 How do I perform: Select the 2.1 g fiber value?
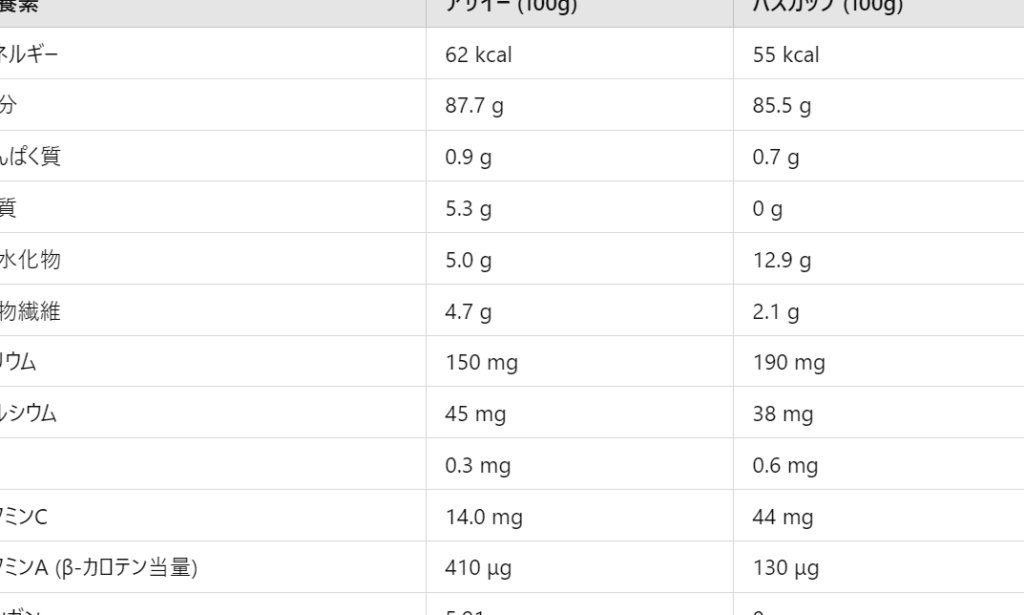tap(776, 312)
